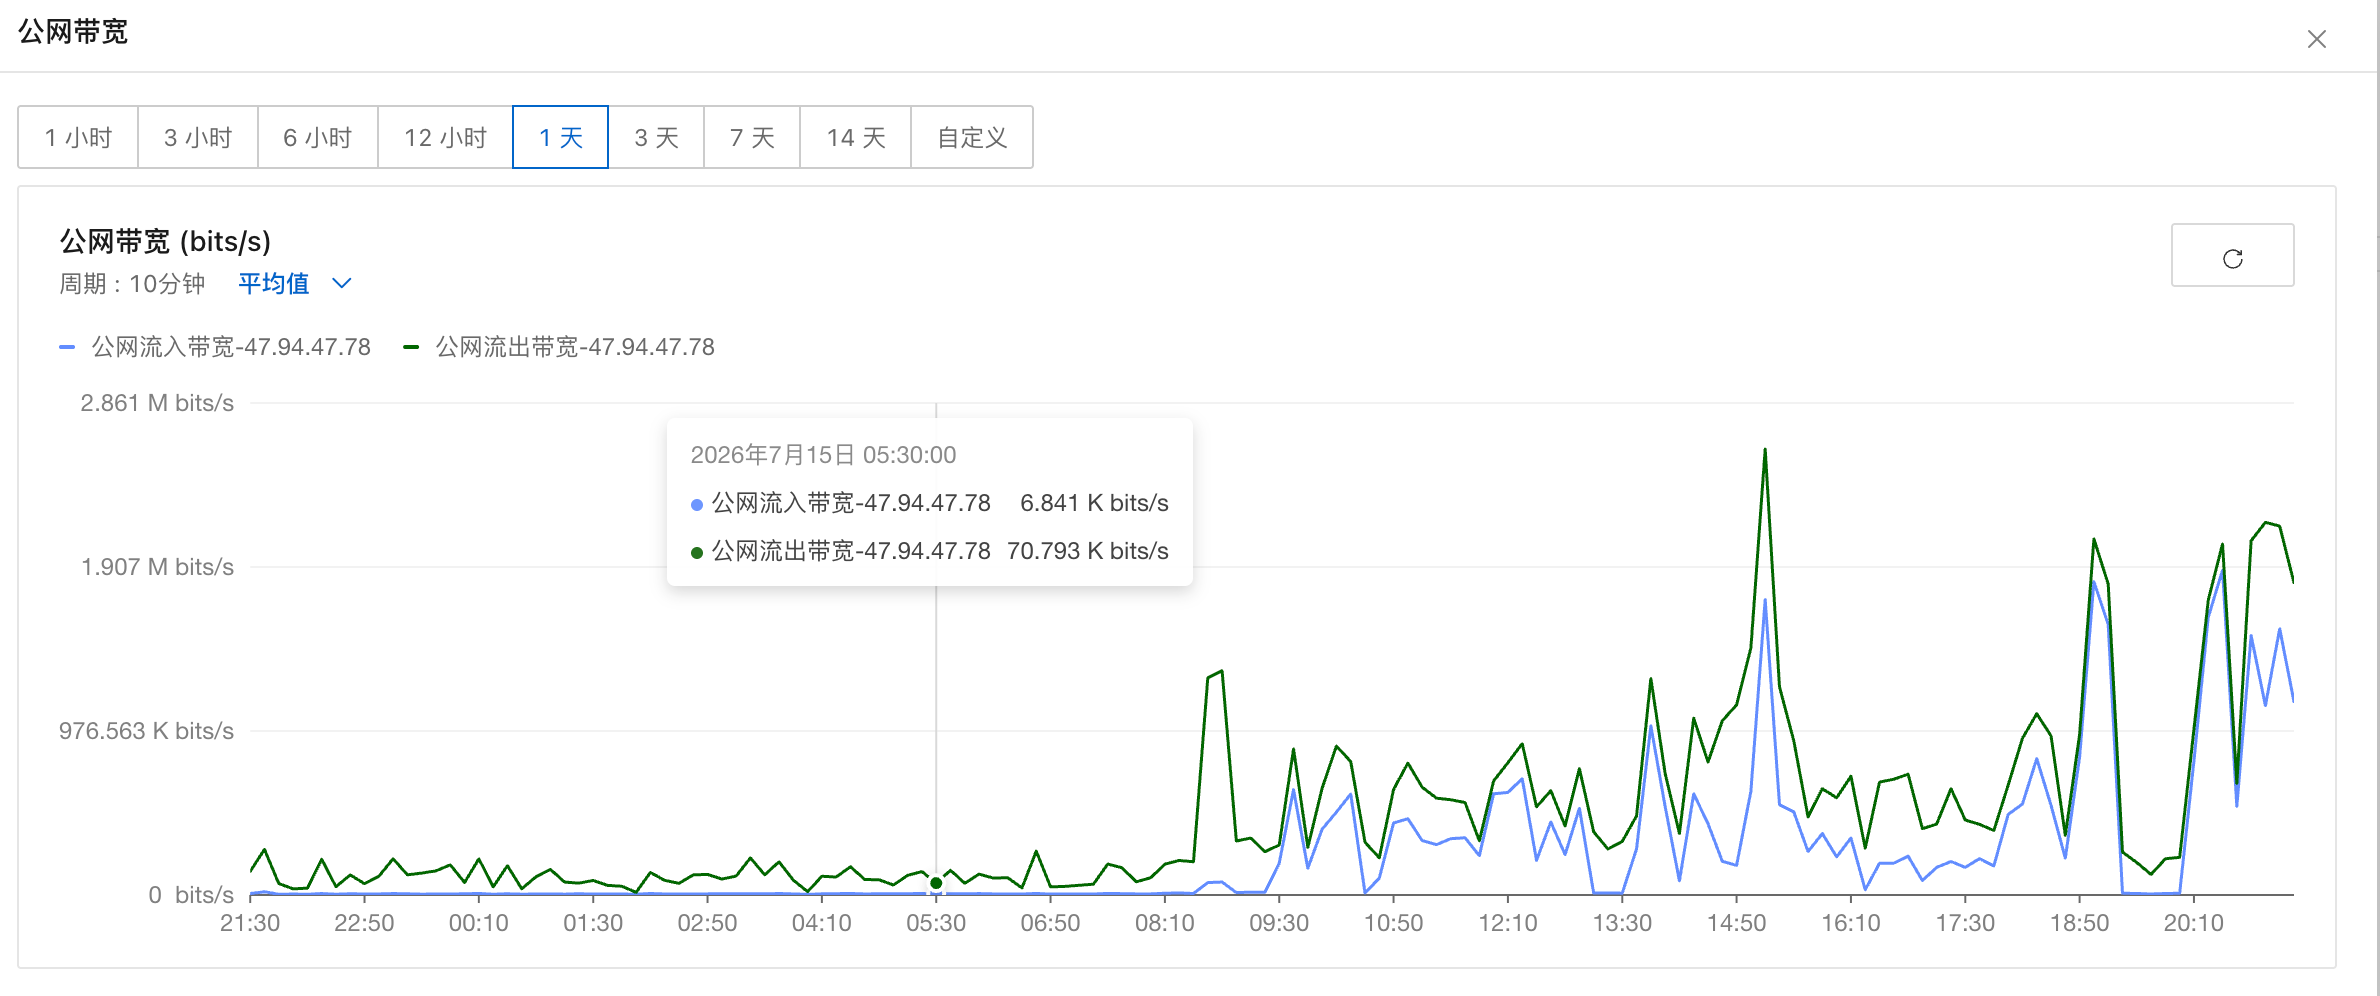Click the 08:10 label on the time axis
Screen dimensions: 2380x996
[x=1165, y=923]
